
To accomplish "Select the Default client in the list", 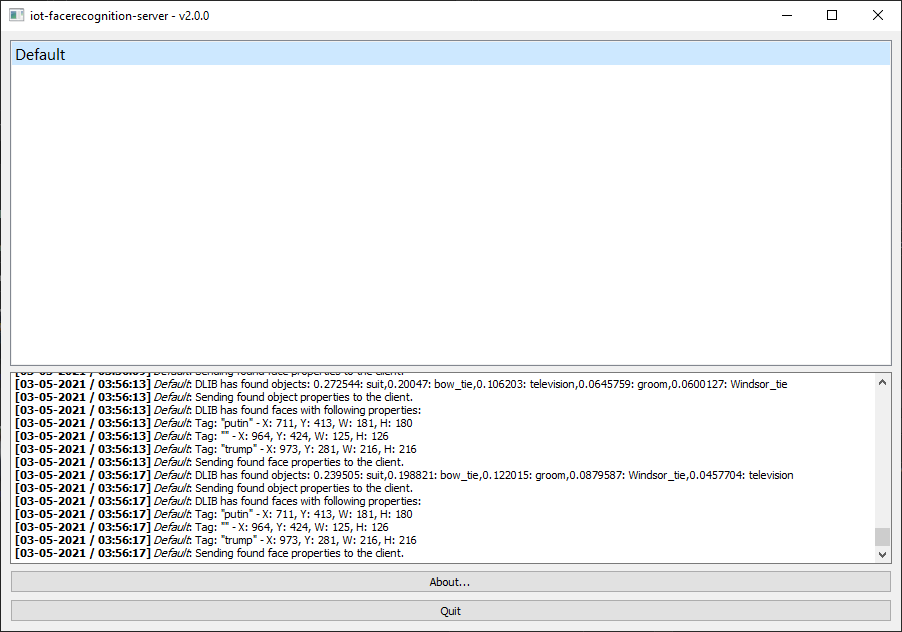I will [450, 55].
